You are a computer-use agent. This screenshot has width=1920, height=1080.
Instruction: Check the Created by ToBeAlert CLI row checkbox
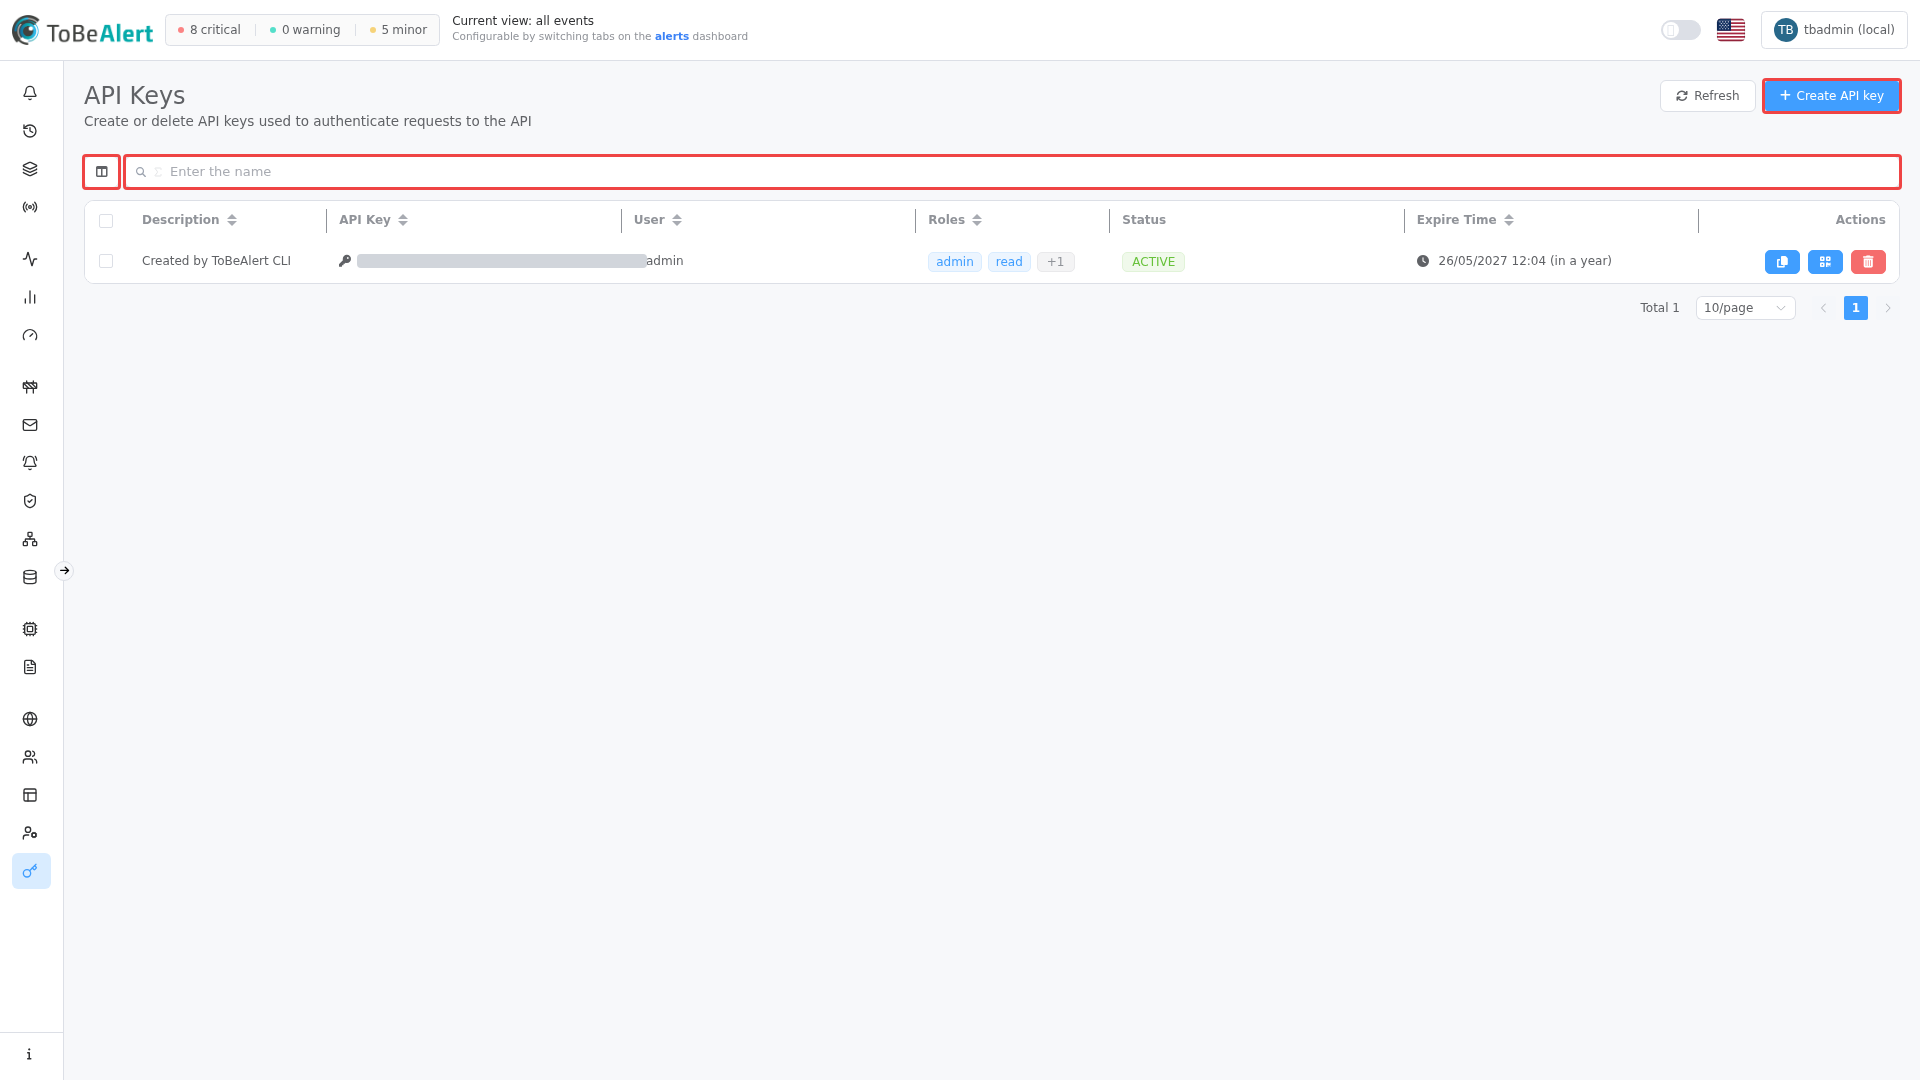[106, 261]
